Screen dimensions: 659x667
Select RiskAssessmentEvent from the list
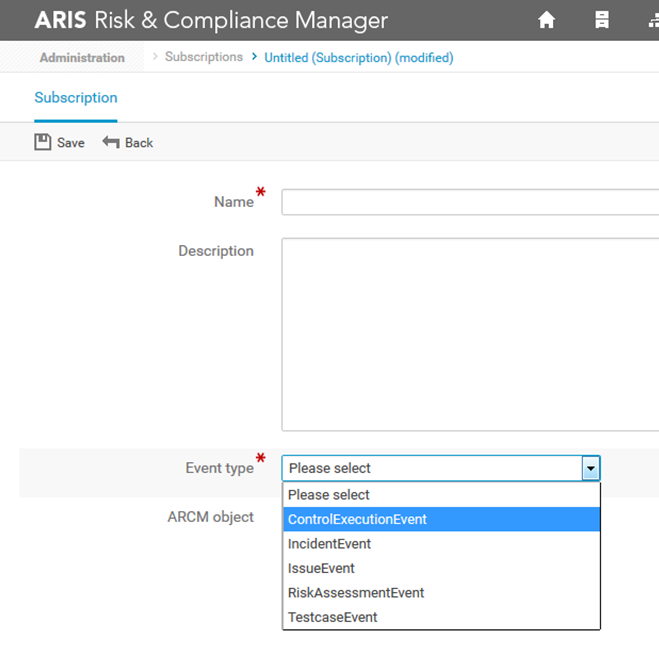pos(442,593)
